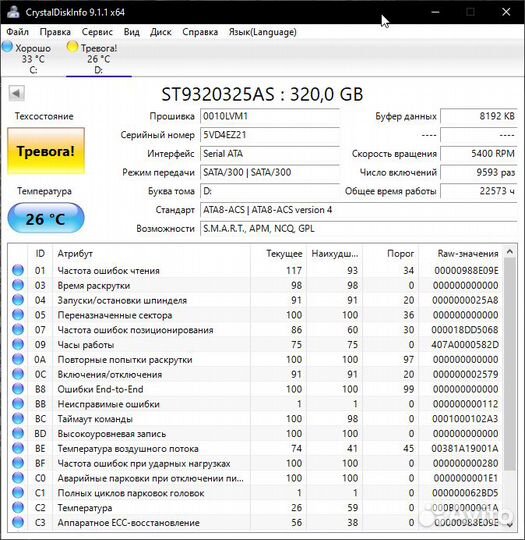Image resolution: width=525 pixels, height=540 pixels.
Task: Click the Raw-значения column header
Action: point(461,253)
